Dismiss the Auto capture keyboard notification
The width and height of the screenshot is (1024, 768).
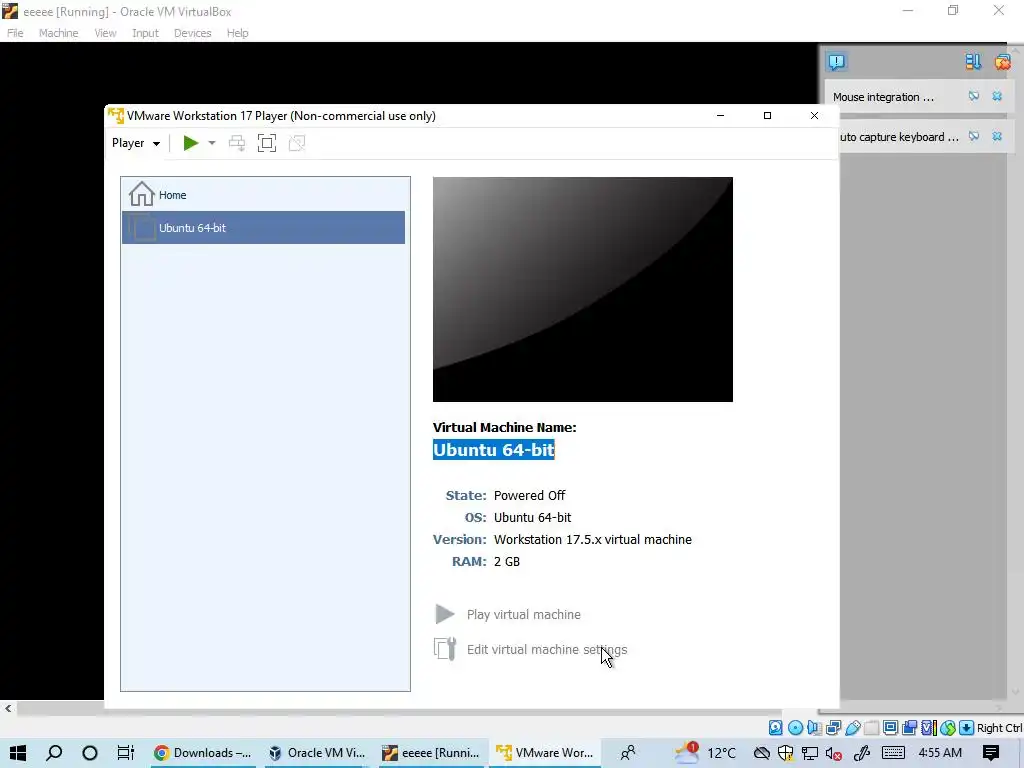[997, 136]
